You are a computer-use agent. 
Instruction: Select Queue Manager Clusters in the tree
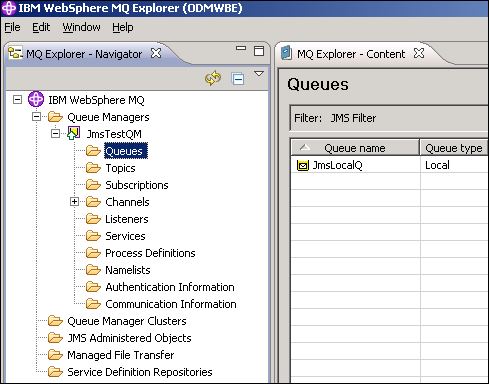(127, 321)
